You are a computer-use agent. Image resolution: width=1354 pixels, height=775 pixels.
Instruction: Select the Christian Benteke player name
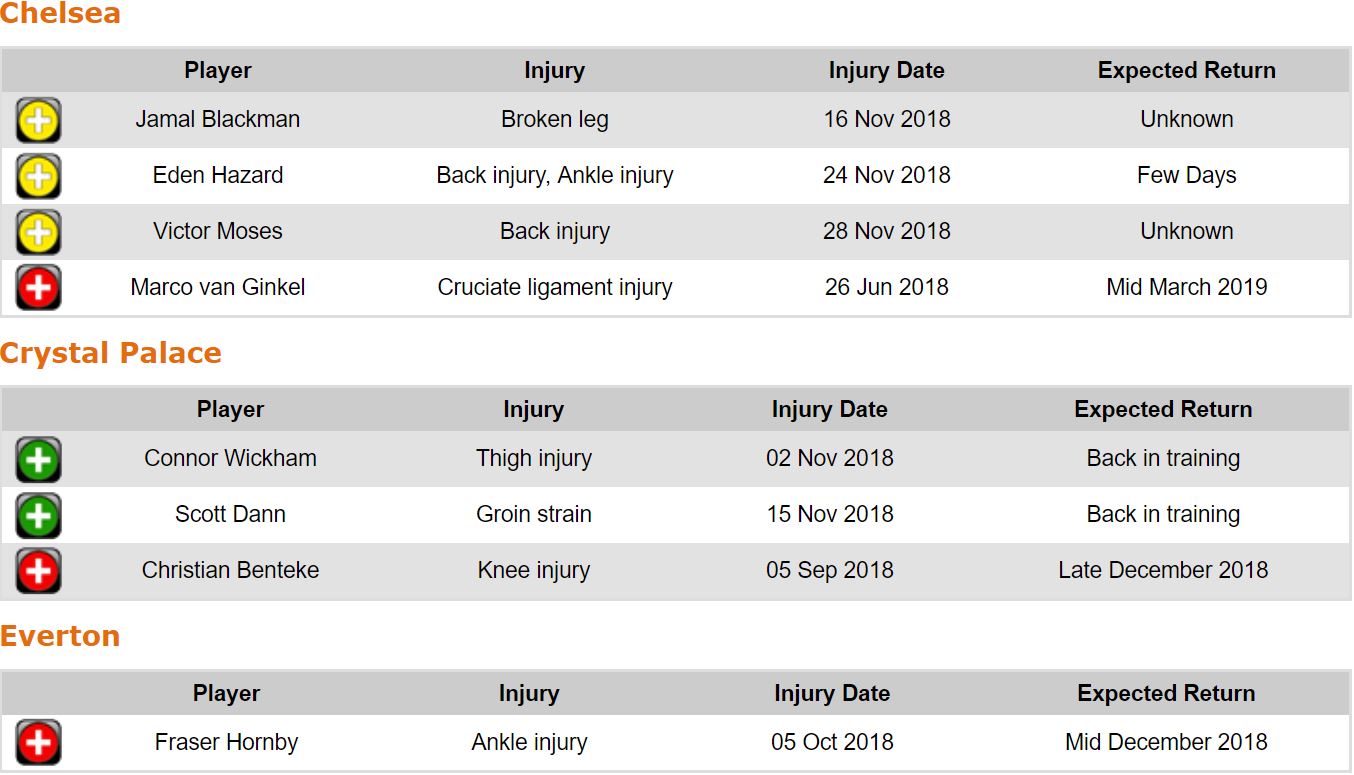[230, 571]
